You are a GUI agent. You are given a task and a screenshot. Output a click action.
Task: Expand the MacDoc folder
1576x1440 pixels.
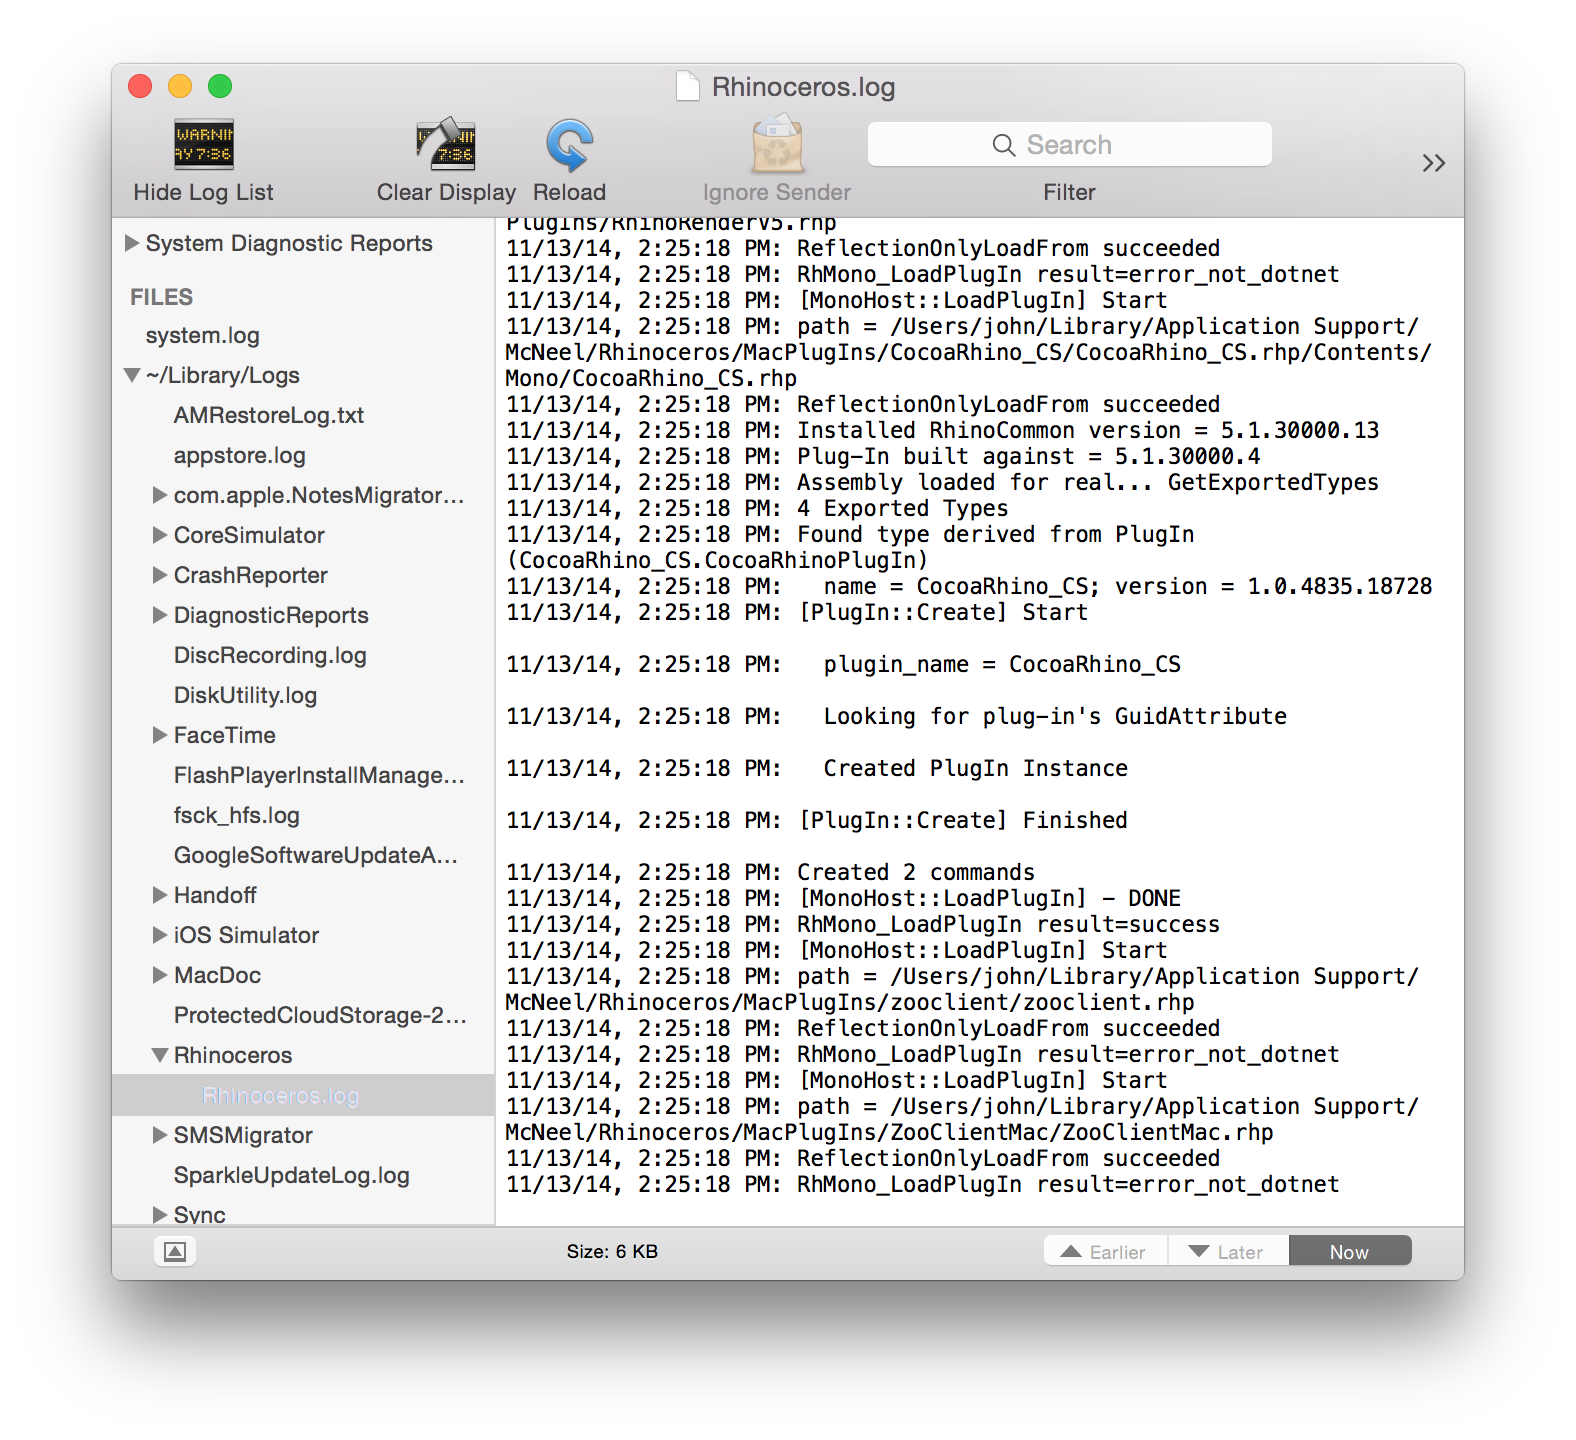(x=160, y=975)
